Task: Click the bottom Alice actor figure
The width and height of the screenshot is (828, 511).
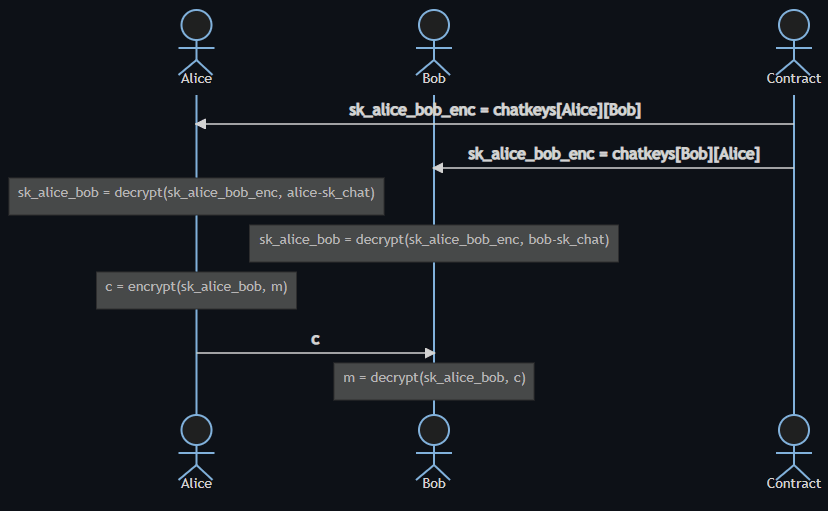Action: (196, 443)
